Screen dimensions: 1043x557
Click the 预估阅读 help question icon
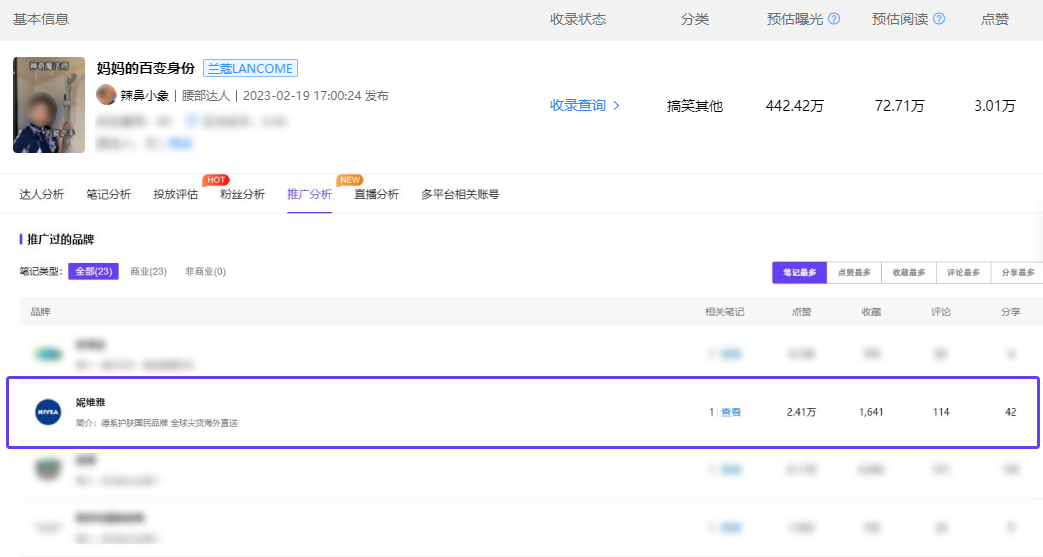(939, 19)
